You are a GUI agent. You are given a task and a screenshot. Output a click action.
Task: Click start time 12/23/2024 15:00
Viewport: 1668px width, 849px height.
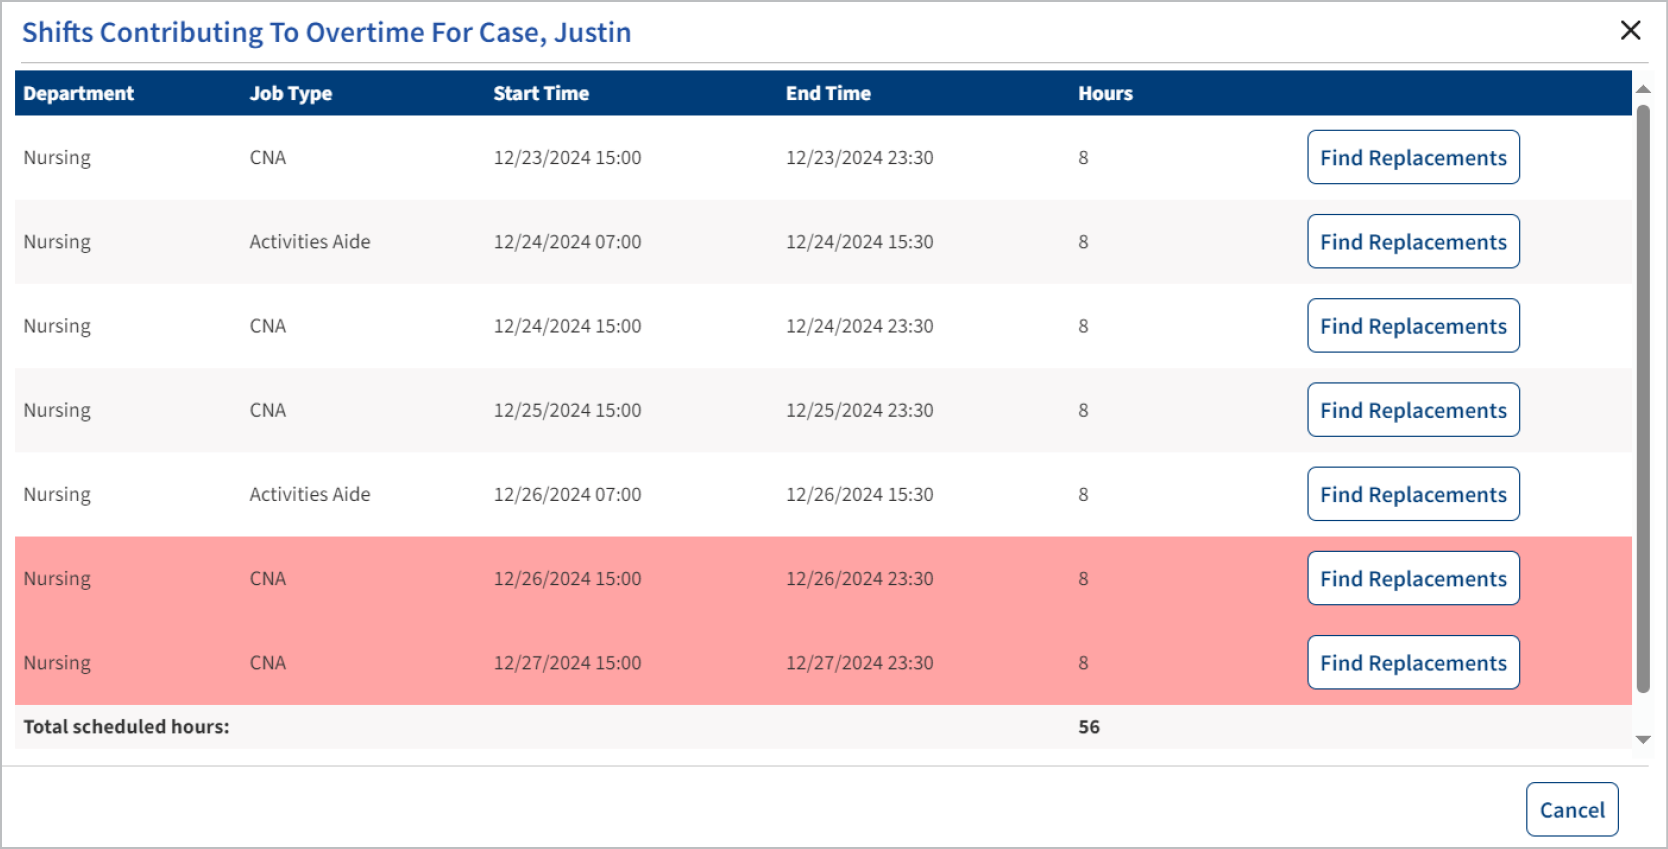pos(567,157)
